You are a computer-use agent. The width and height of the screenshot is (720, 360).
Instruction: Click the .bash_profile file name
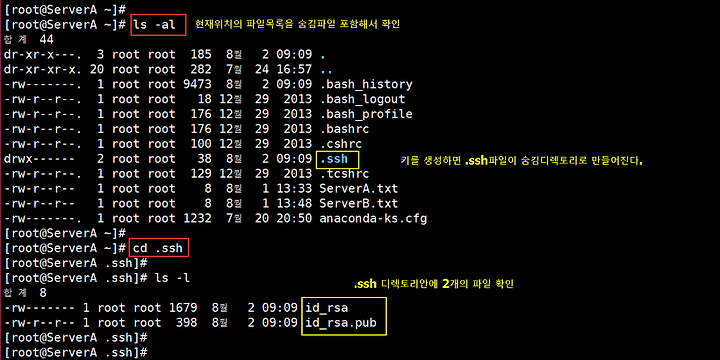pyautogui.click(x=366, y=114)
